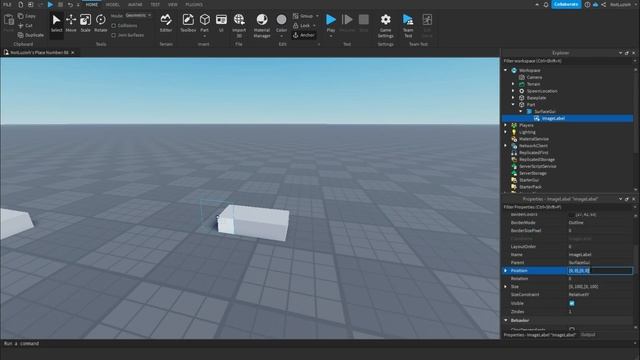Expand the Position property
Viewport: 640px width, 360px height.
pyautogui.click(x=506, y=271)
